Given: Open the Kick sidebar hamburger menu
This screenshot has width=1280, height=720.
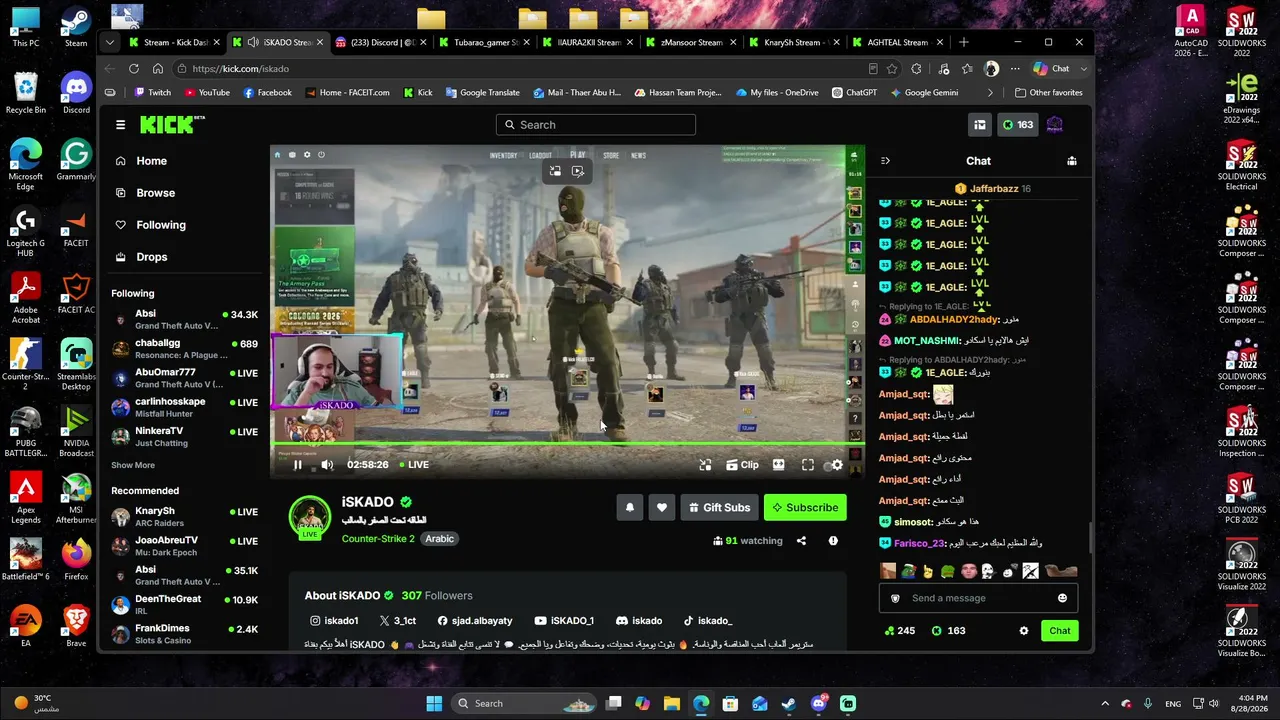Looking at the screenshot, I should [x=120, y=125].
